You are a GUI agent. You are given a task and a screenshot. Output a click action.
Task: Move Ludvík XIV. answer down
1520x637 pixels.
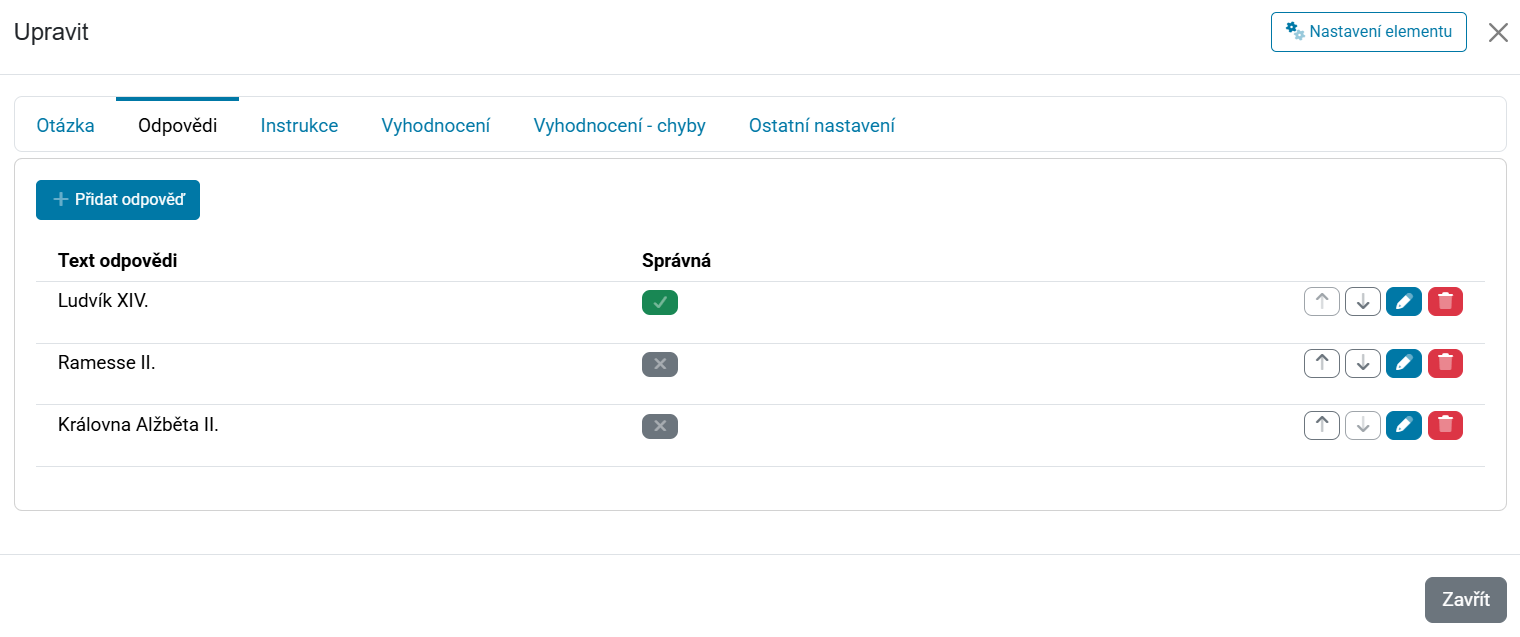[1363, 301]
